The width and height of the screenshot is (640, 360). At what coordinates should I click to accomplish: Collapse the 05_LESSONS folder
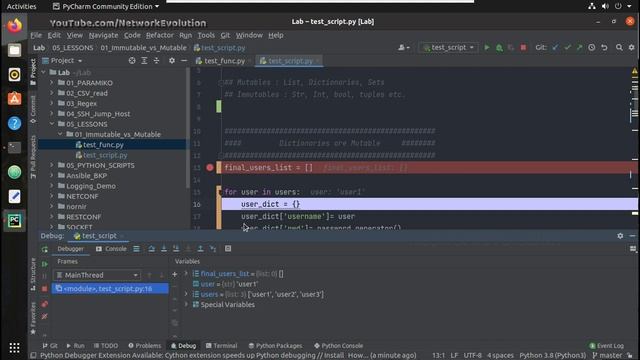[52, 124]
